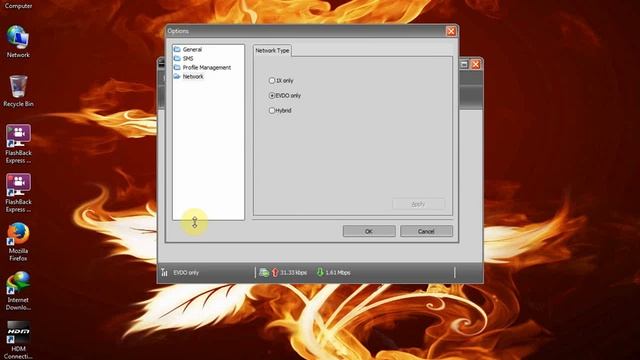Click the General folder icon
640x360 pixels.
coord(177,49)
